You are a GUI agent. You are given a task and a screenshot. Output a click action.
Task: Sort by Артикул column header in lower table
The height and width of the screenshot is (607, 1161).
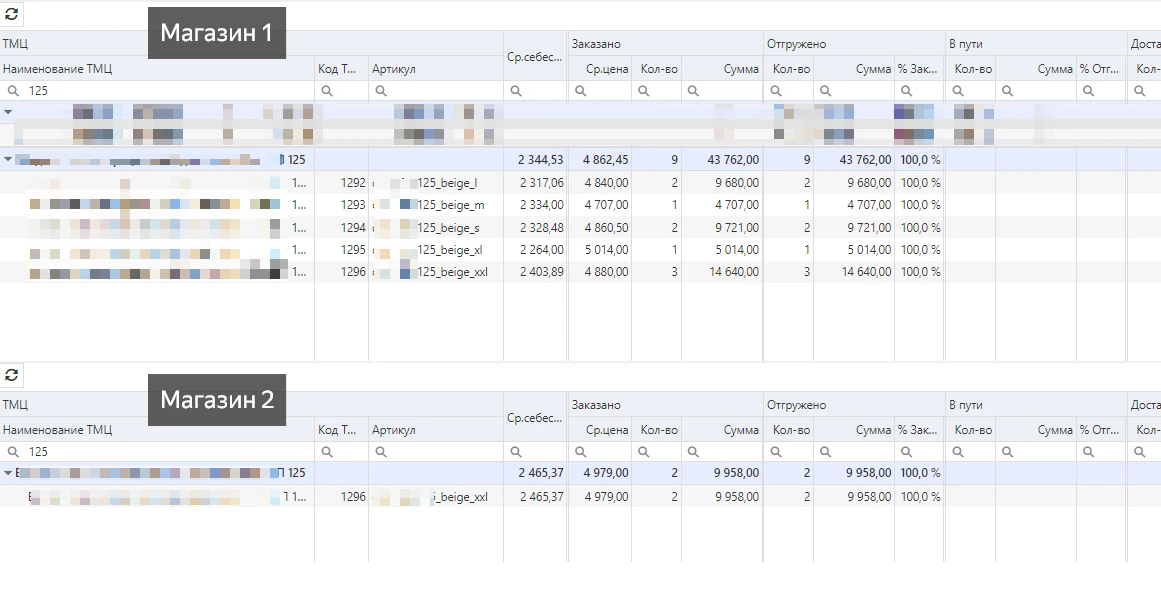(393, 430)
